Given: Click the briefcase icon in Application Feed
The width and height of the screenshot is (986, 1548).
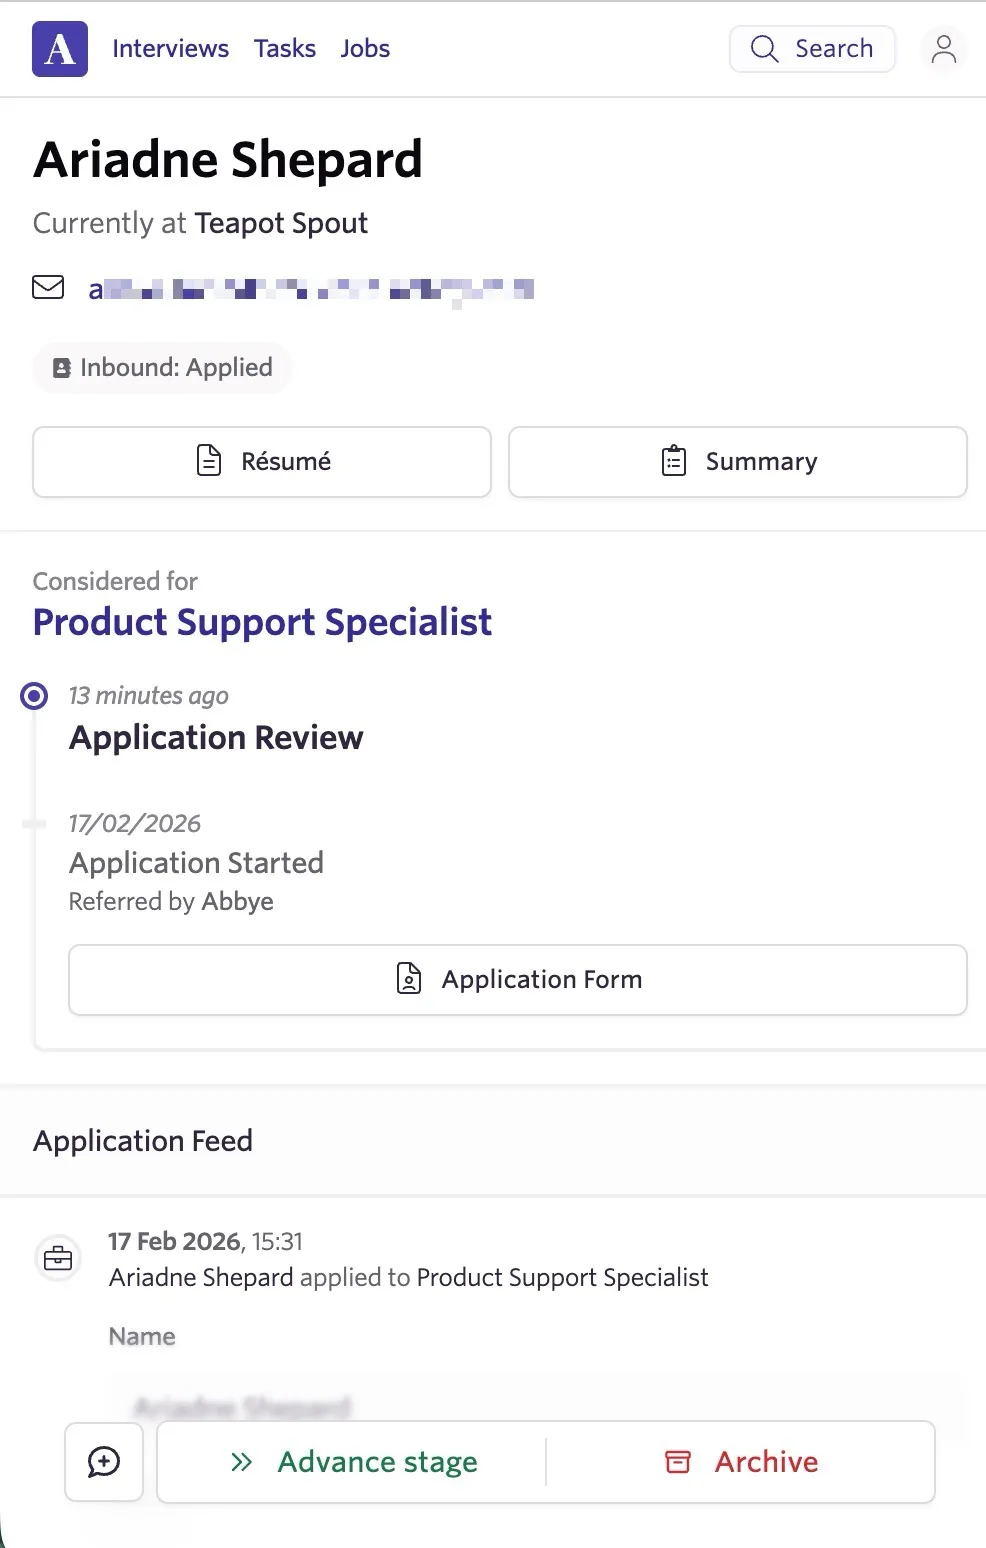Looking at the screenshot, I should 58,1257.
